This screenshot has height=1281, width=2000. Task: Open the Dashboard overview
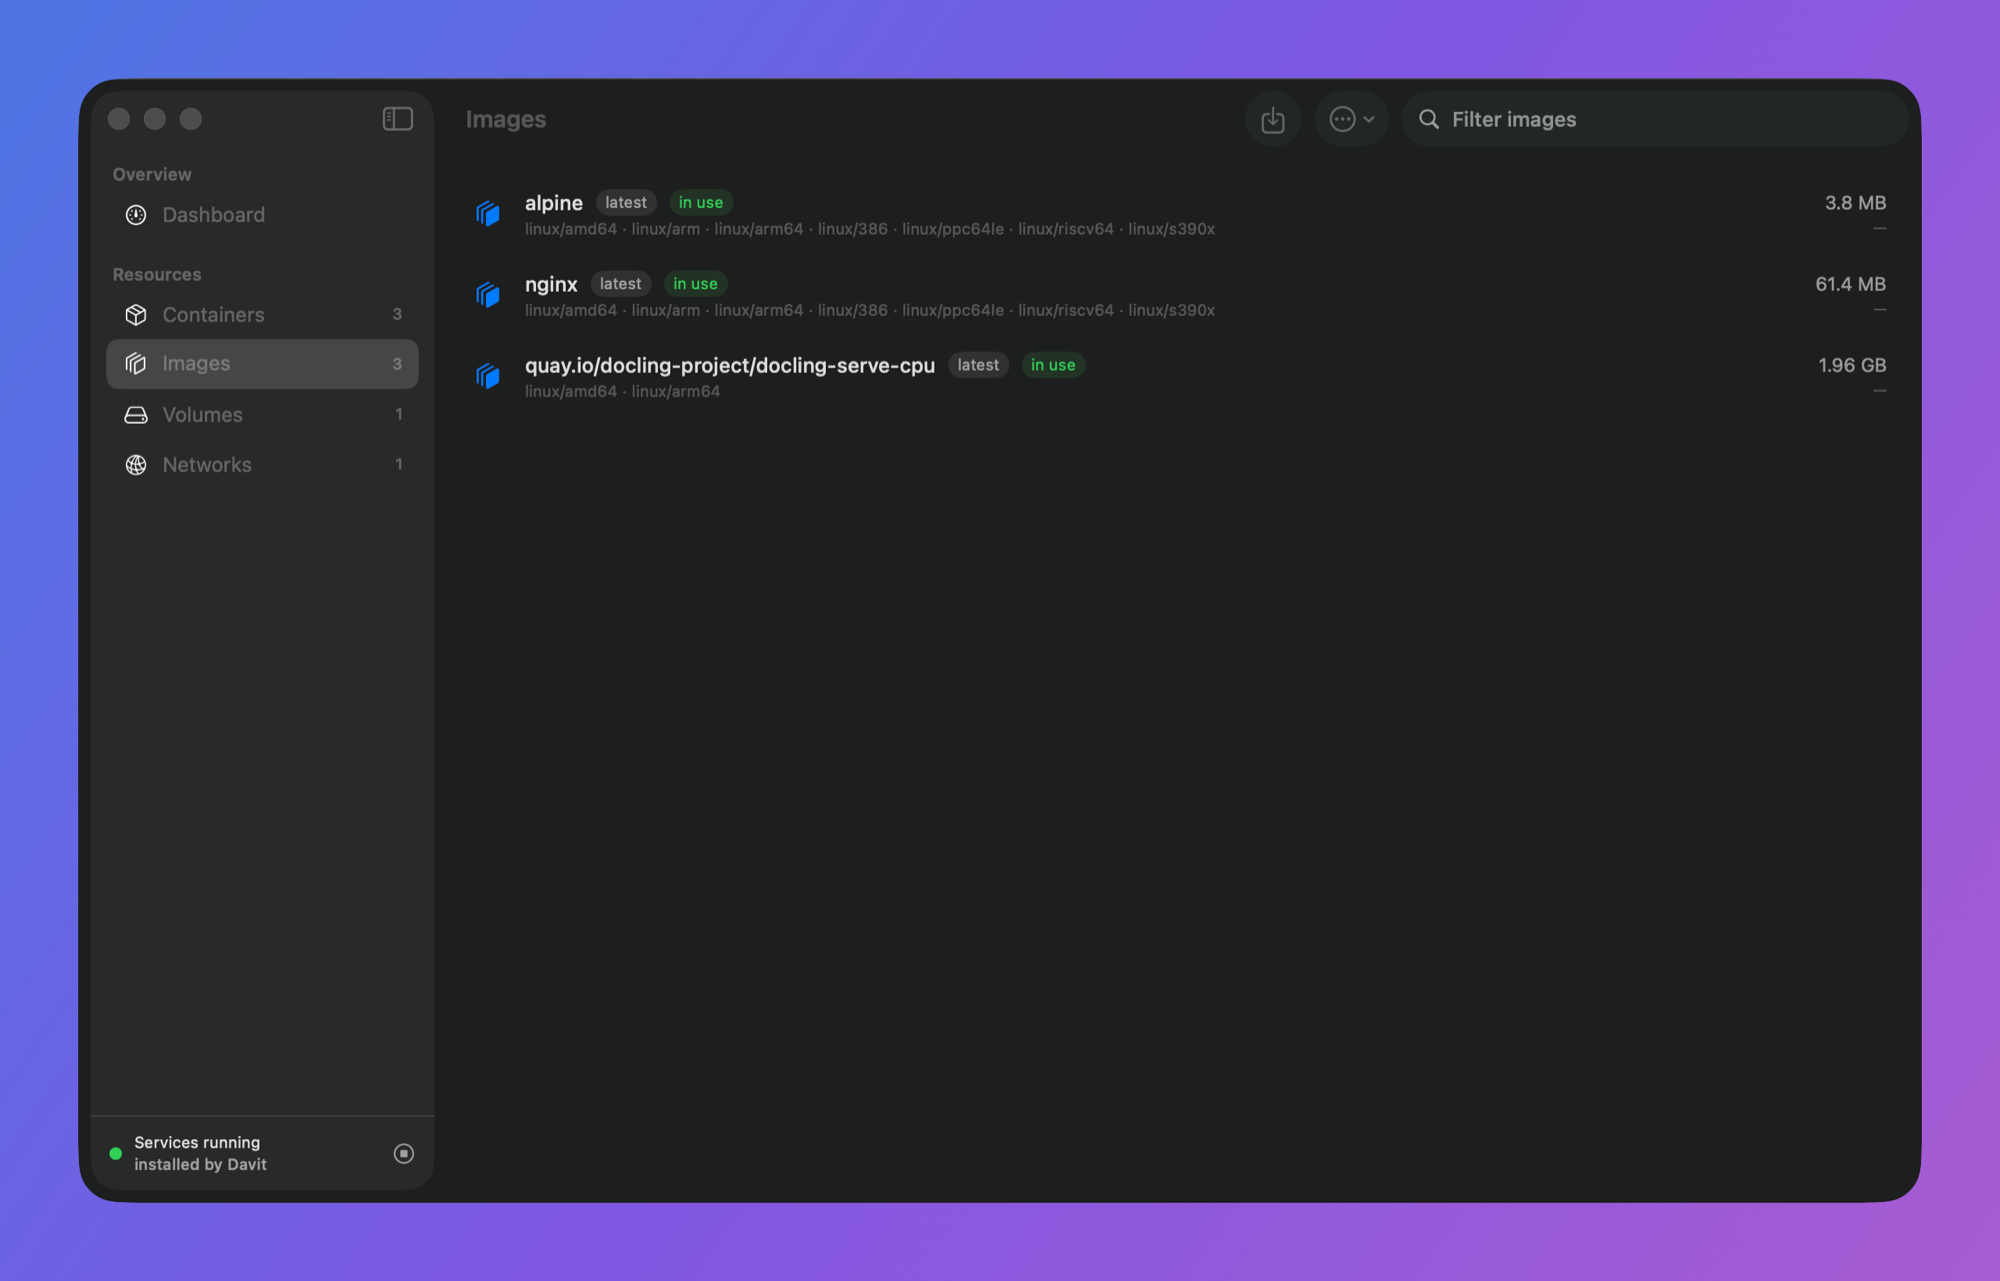tap(262, 215)
